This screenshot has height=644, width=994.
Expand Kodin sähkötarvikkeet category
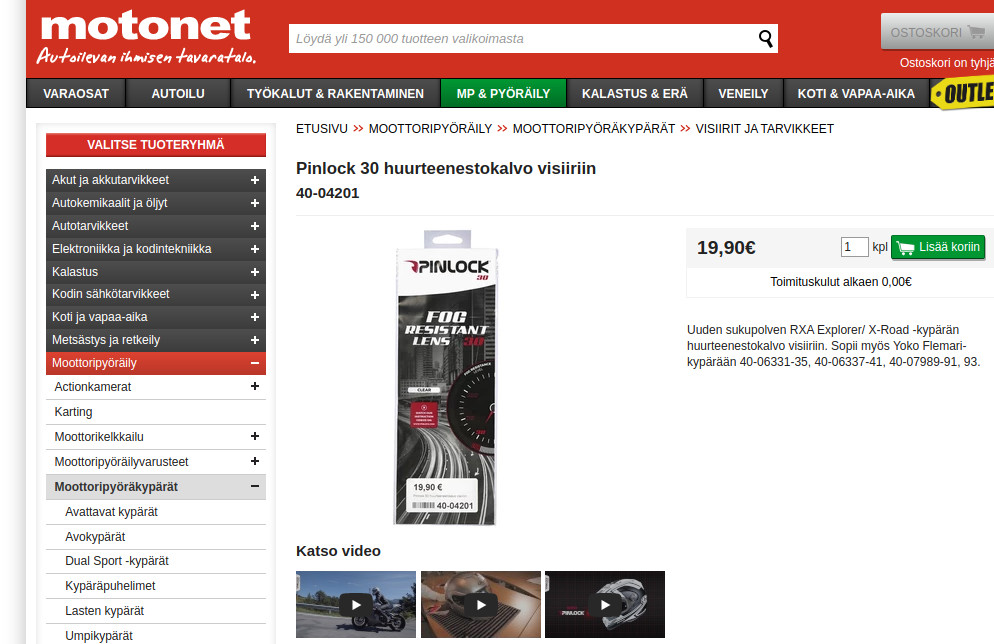255,295
